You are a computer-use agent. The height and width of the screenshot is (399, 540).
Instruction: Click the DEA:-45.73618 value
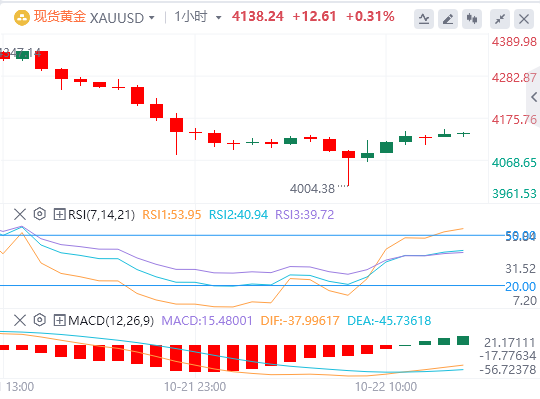click(389, 321)
